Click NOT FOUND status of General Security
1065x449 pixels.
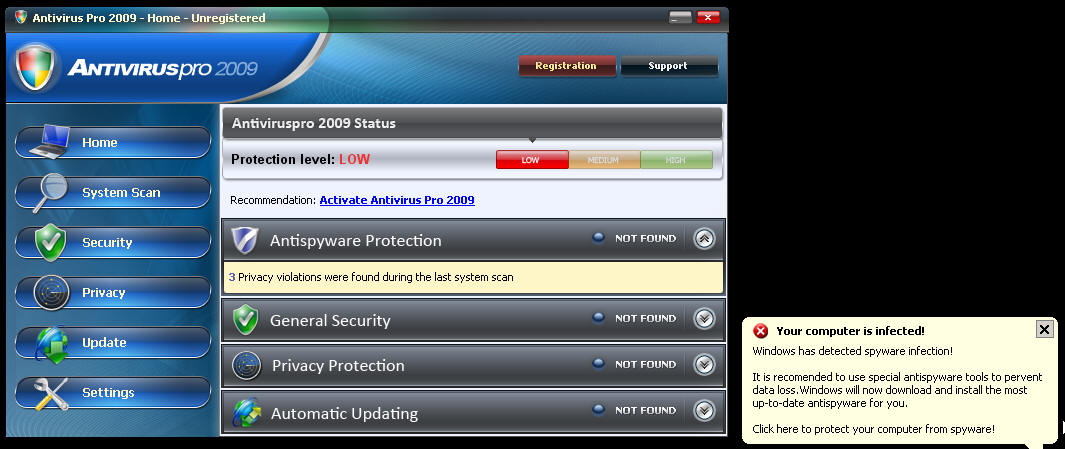[645, 319]
